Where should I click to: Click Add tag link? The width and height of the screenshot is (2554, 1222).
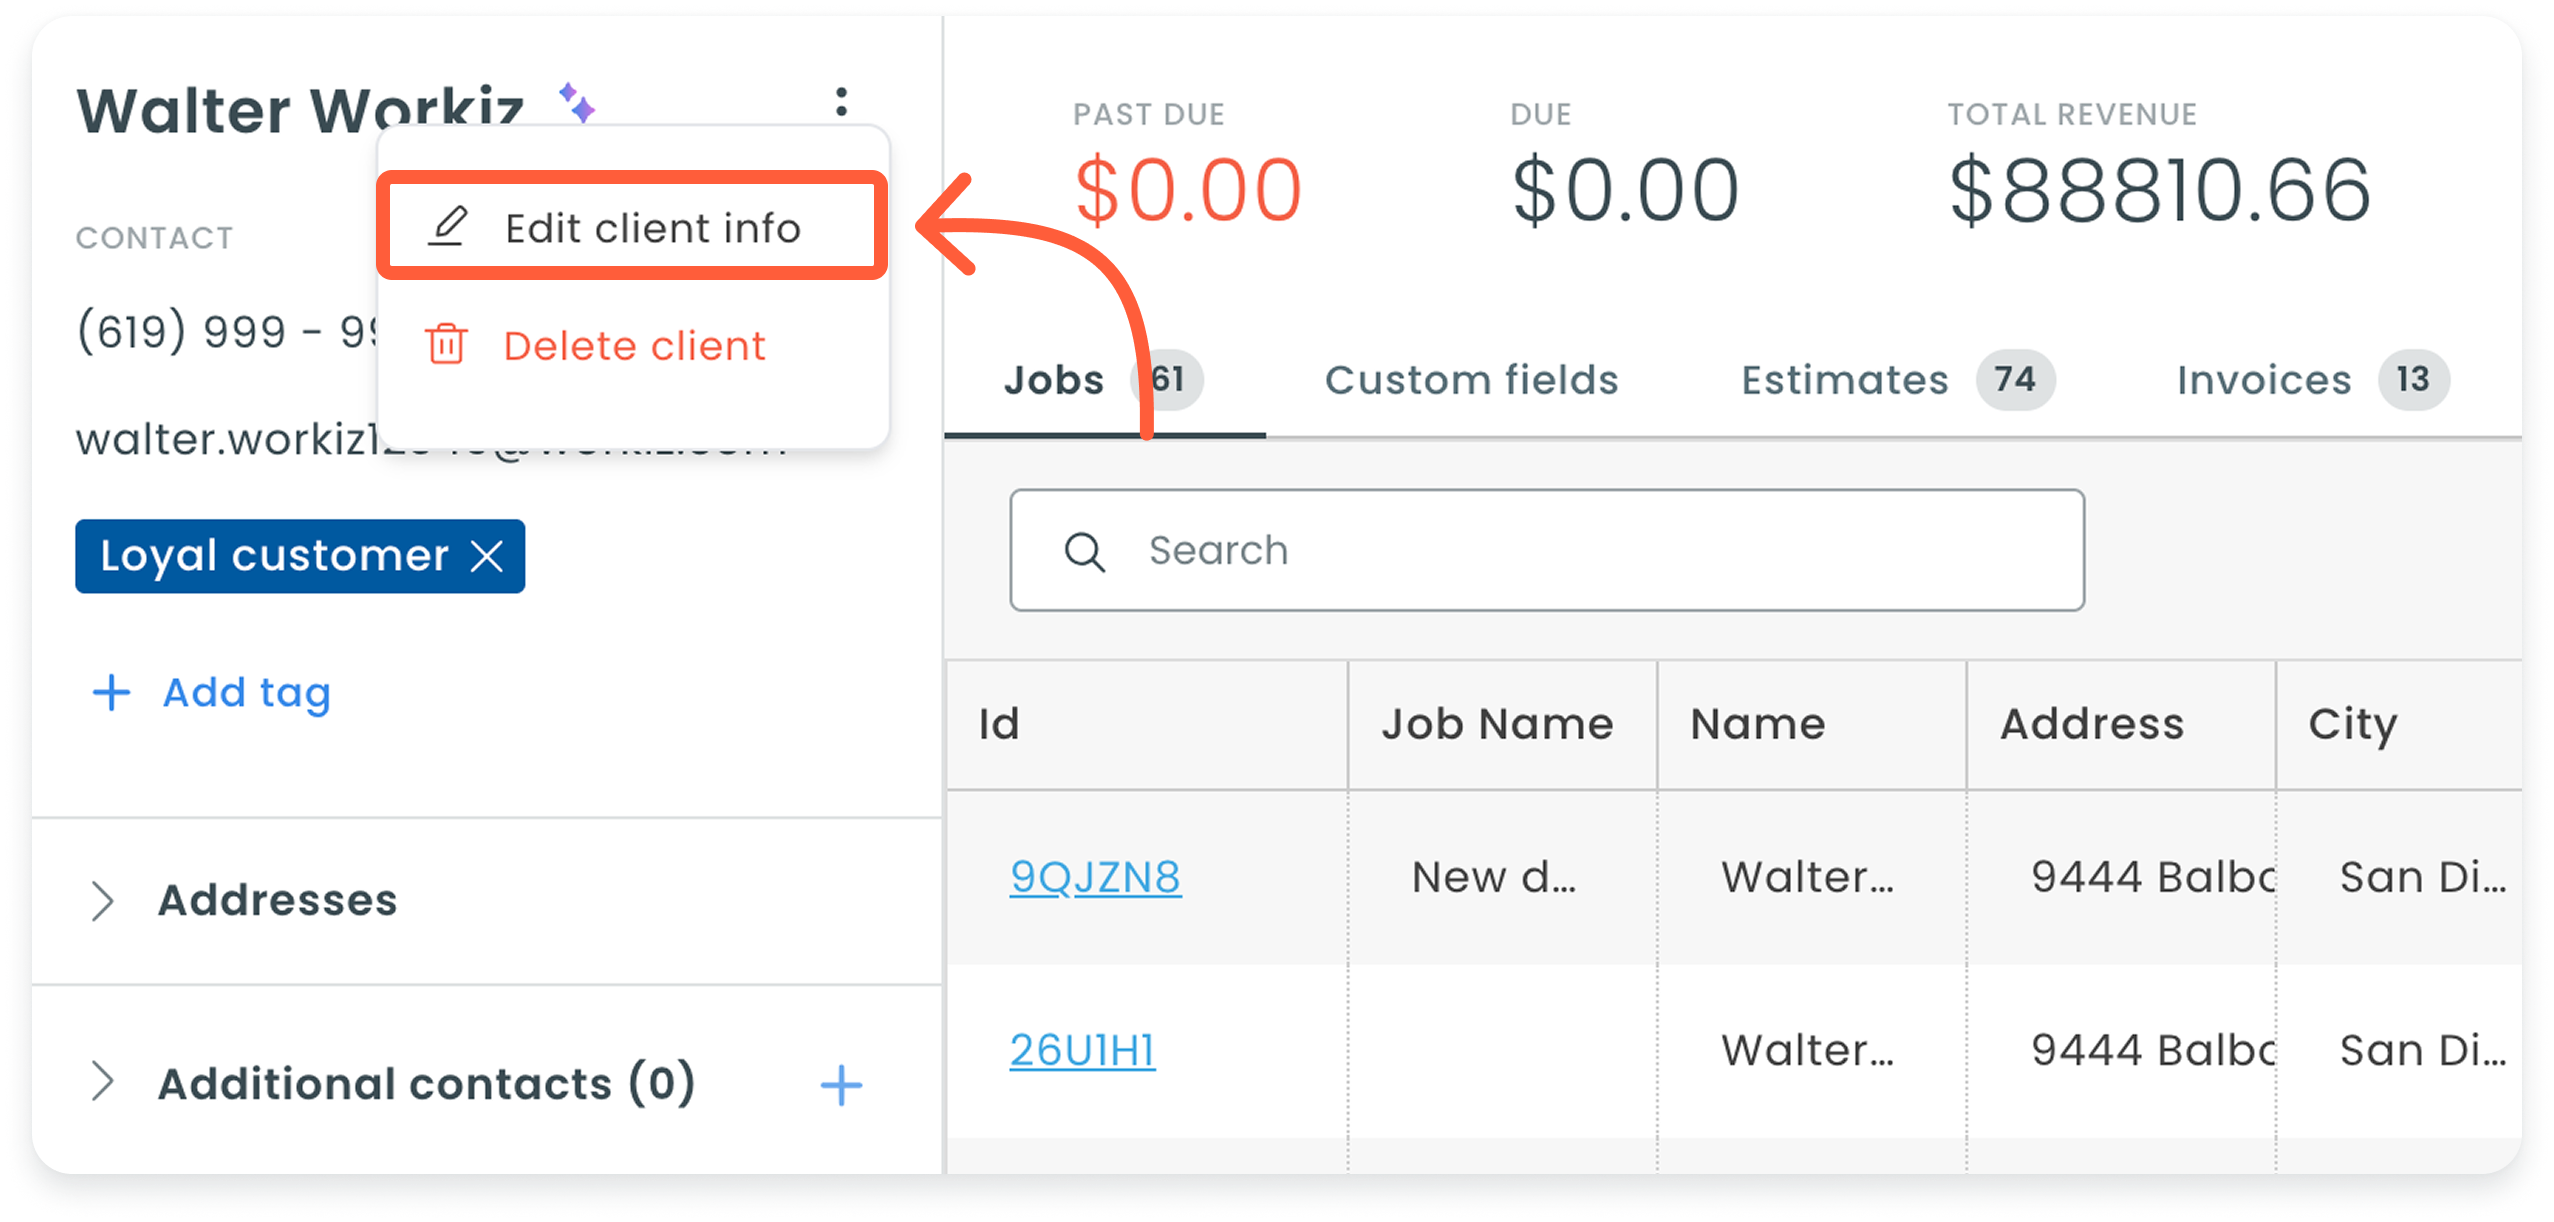click(x=247, y=692)
